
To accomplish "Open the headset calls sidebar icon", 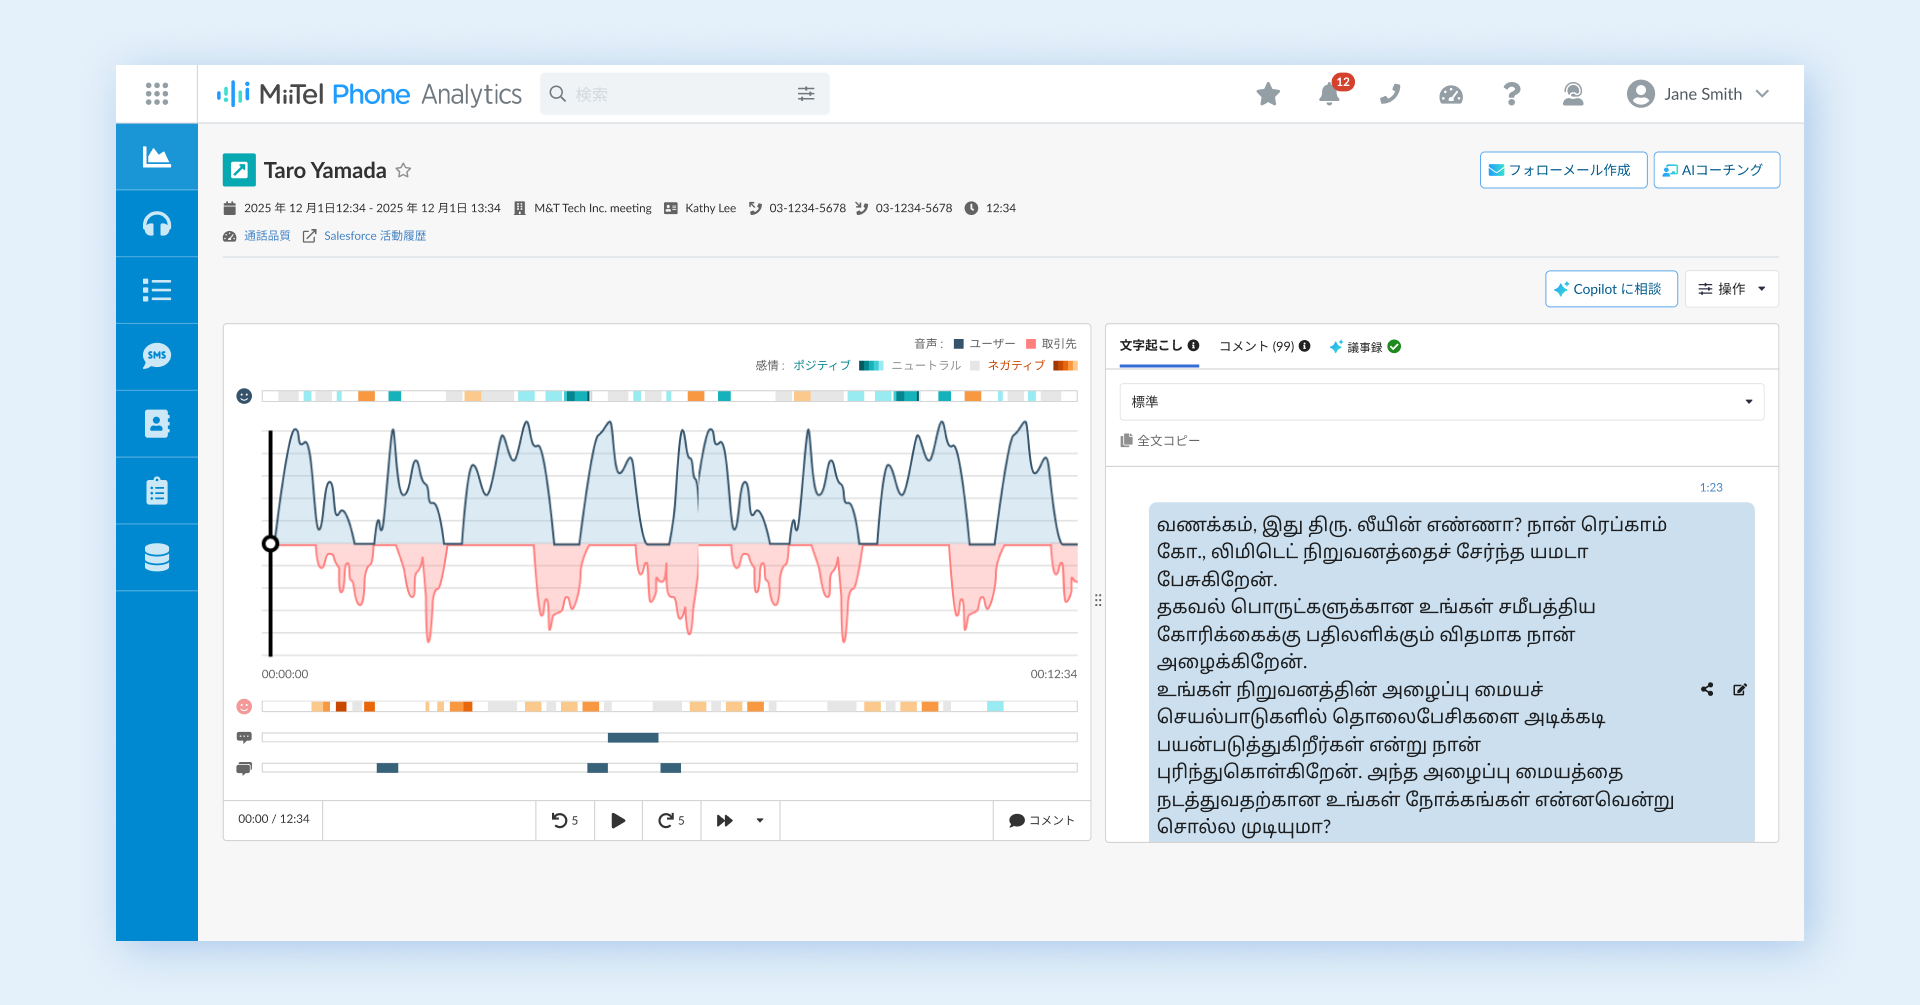I will coord(157,224).
